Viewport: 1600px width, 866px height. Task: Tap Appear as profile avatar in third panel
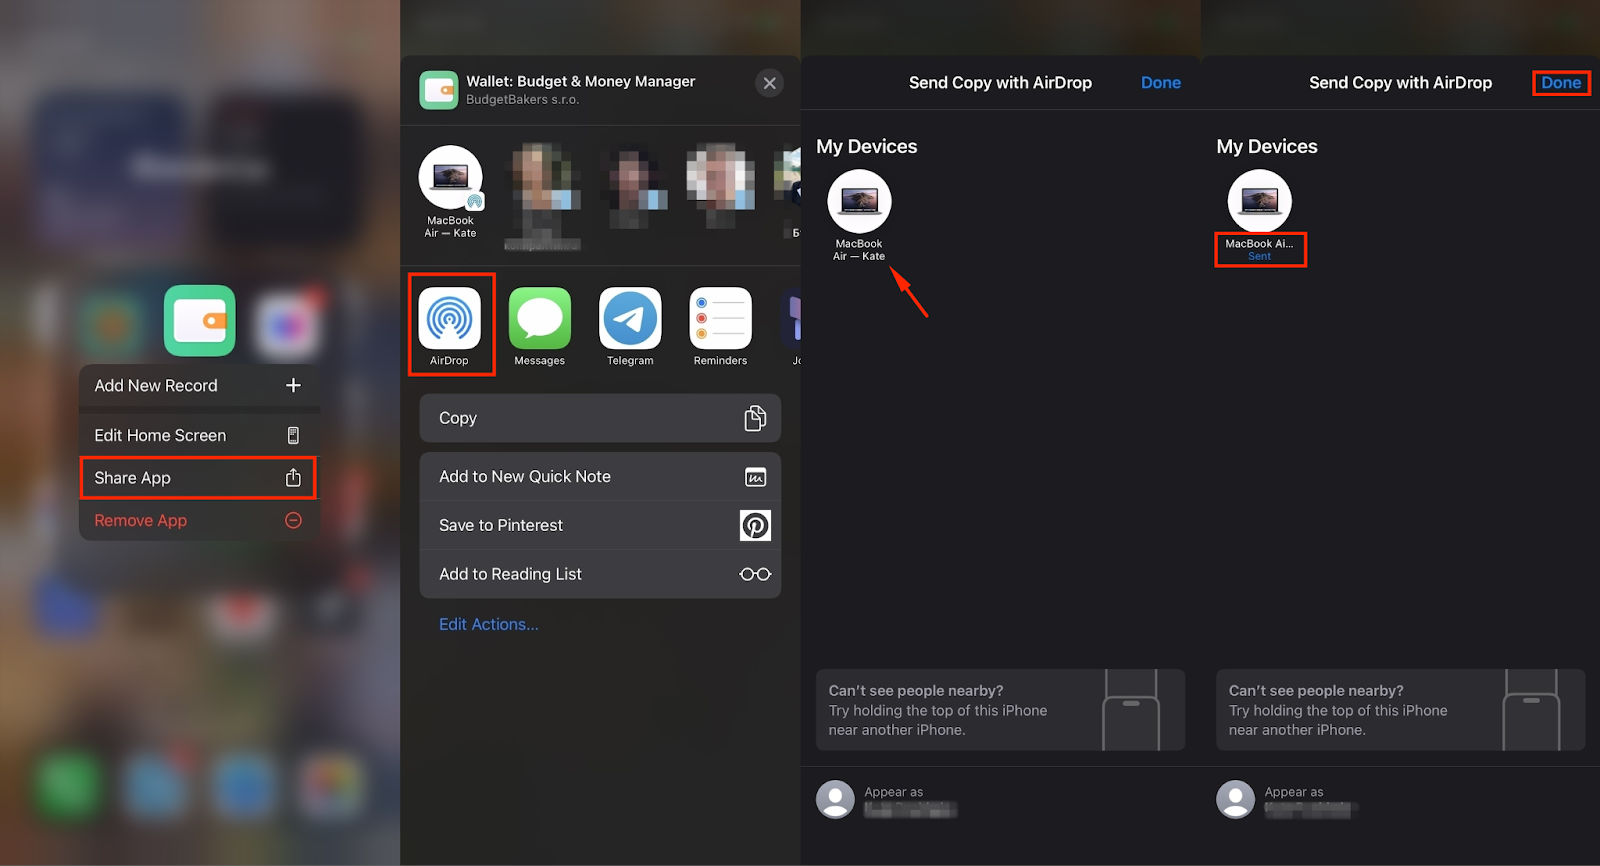click(x=835, y=800)
